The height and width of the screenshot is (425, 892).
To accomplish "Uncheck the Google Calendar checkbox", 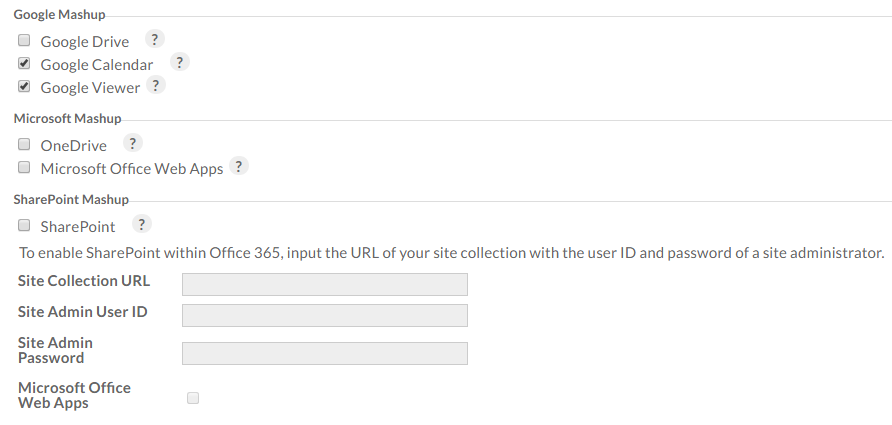I will tap(24, 64).
